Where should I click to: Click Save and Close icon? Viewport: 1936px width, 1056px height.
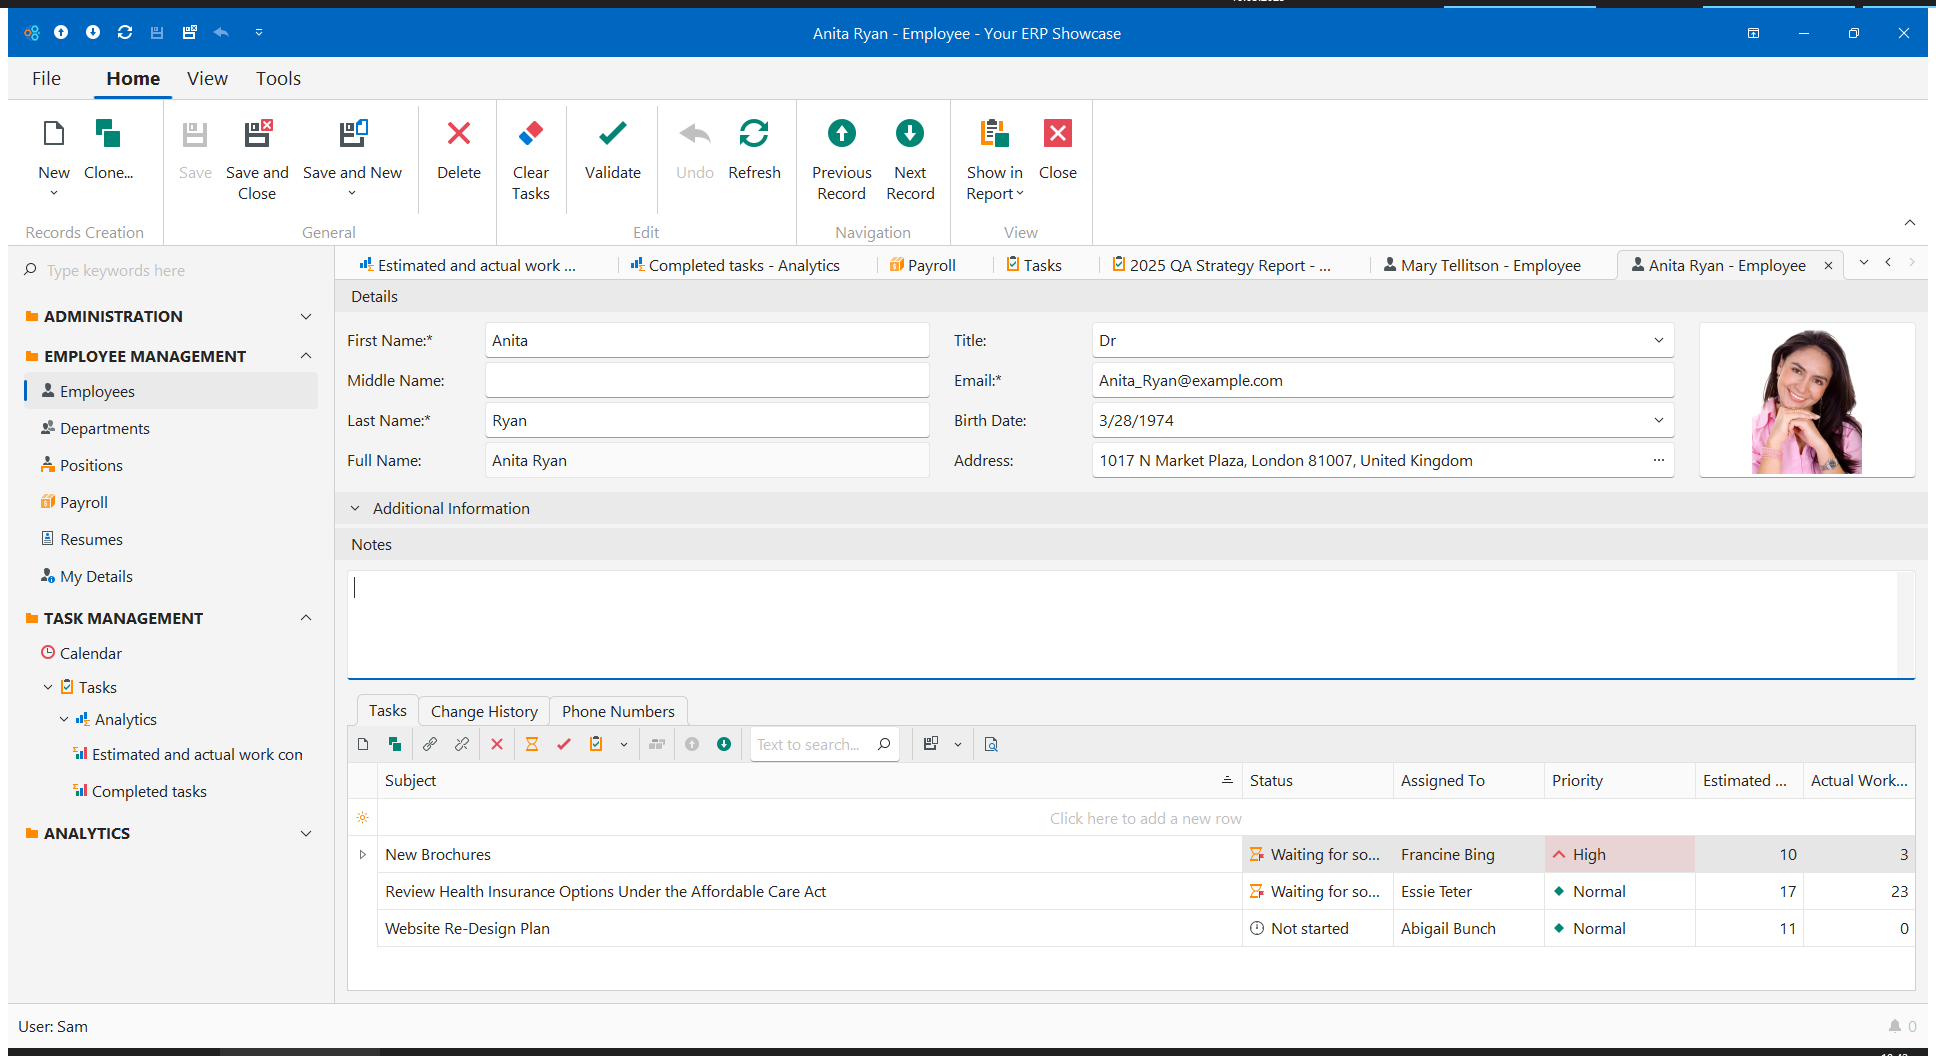[x=257, y=134]
